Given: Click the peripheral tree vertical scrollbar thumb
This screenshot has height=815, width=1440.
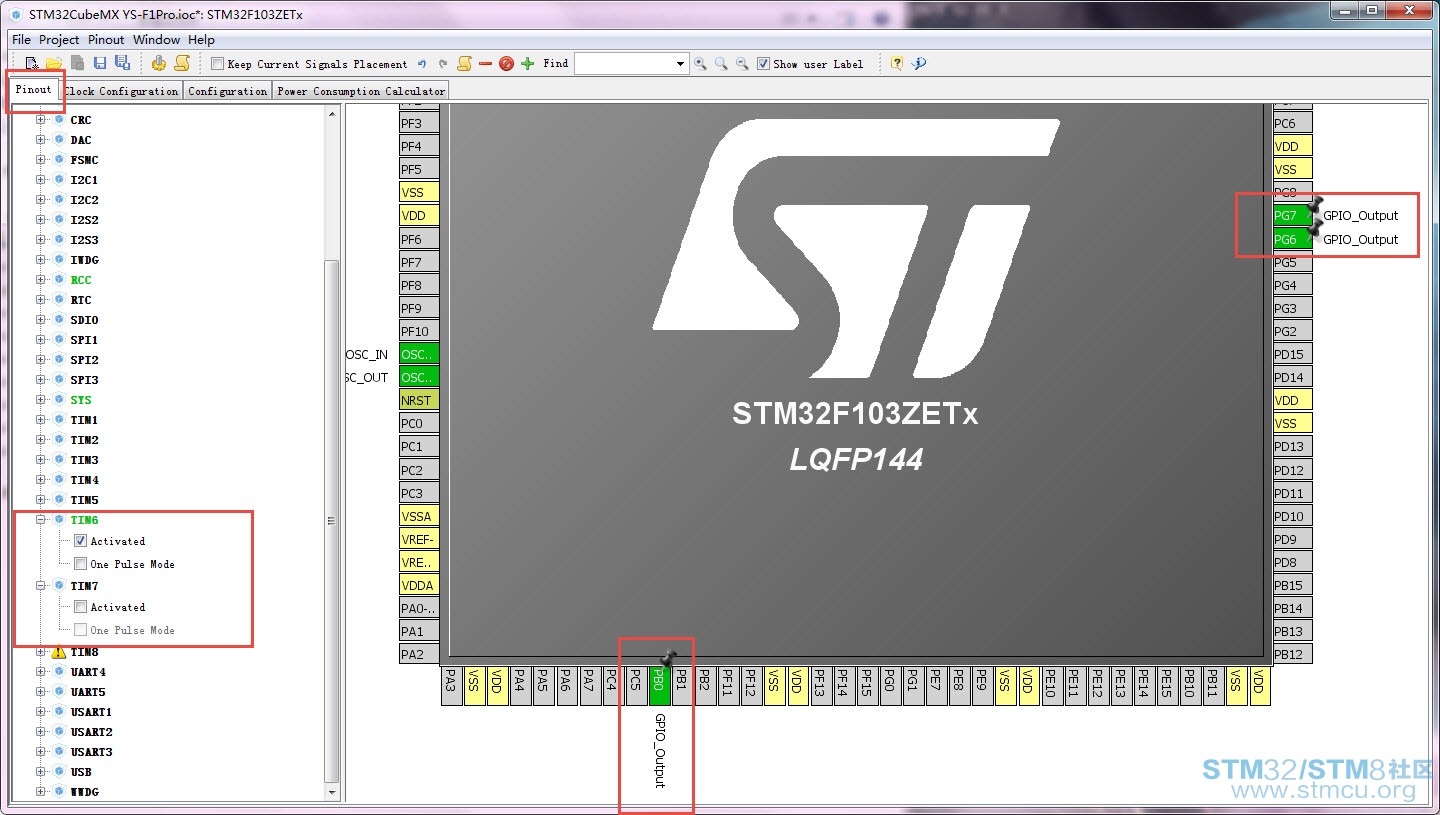Looking at the screenshot, I should pyautogui.click(x=332, y=520).
